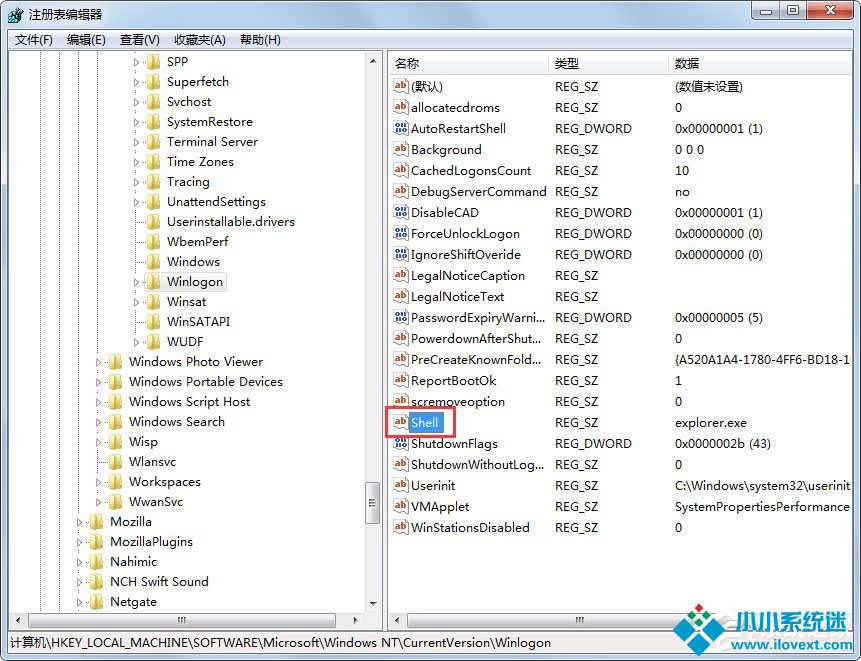Viewport: 861px width, 661px height.
Task: Select the PowerdownAfterShutdown value name
Action: pos(476,338)
